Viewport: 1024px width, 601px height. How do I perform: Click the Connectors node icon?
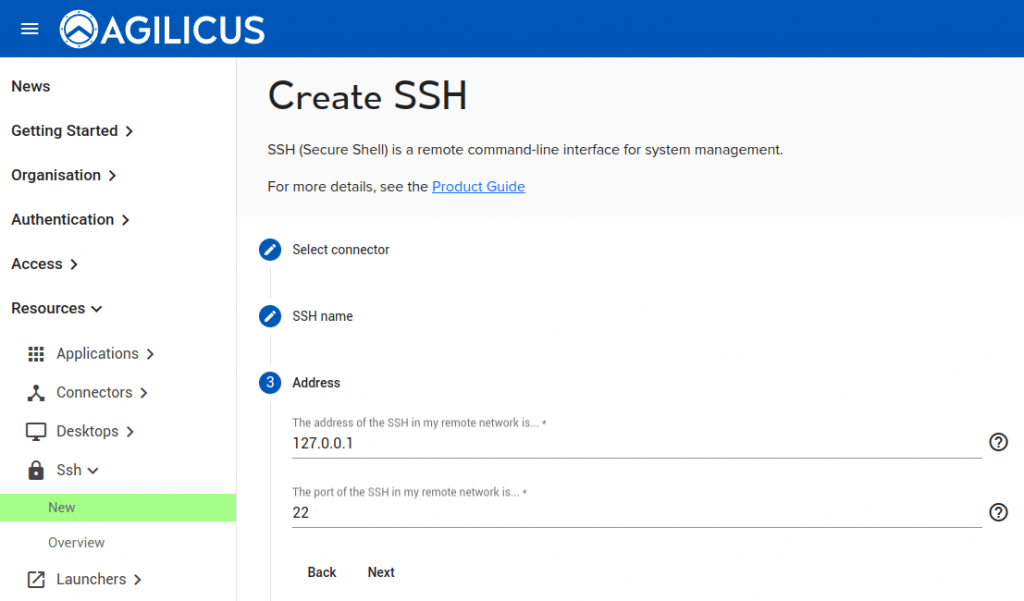(x=36, y=393)
